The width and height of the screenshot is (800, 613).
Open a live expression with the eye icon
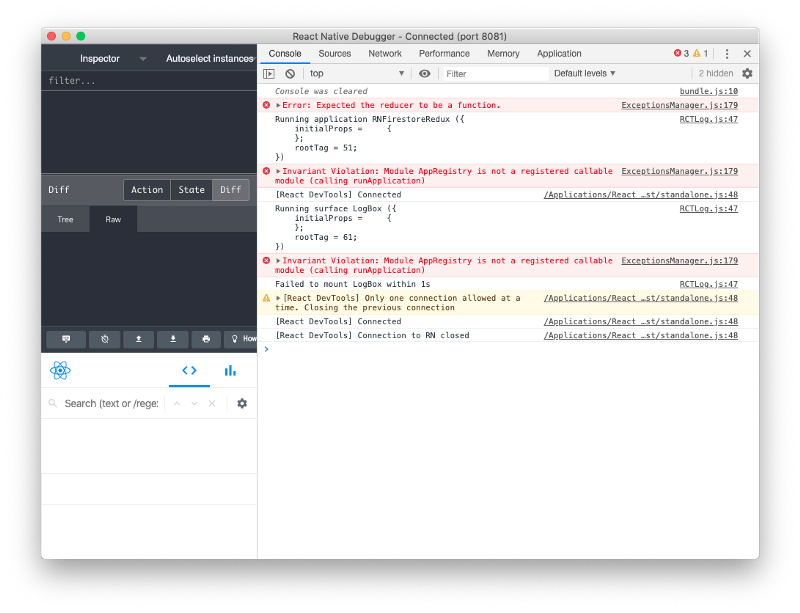point(424,73)
